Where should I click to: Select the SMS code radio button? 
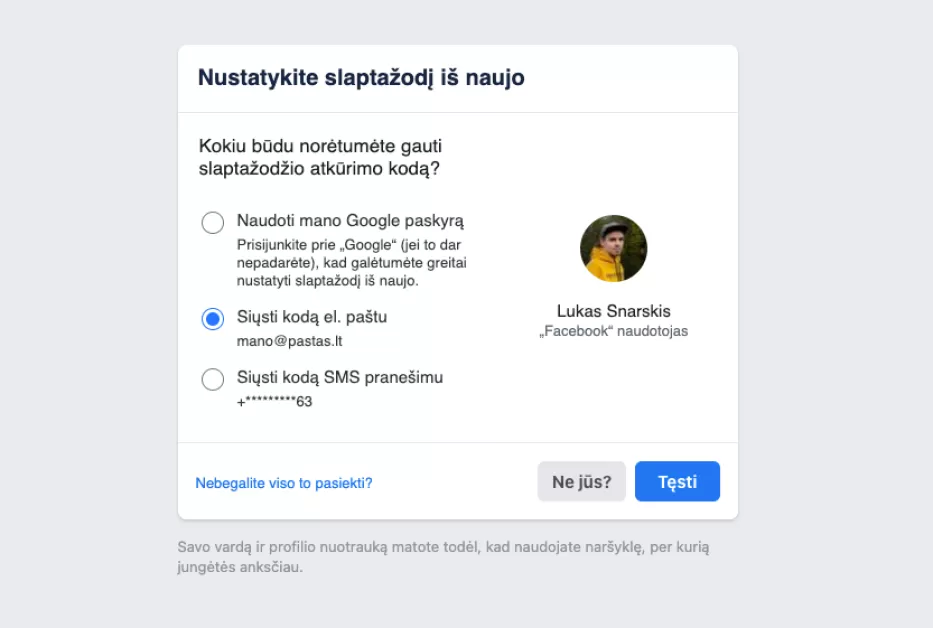pos(213,379)
